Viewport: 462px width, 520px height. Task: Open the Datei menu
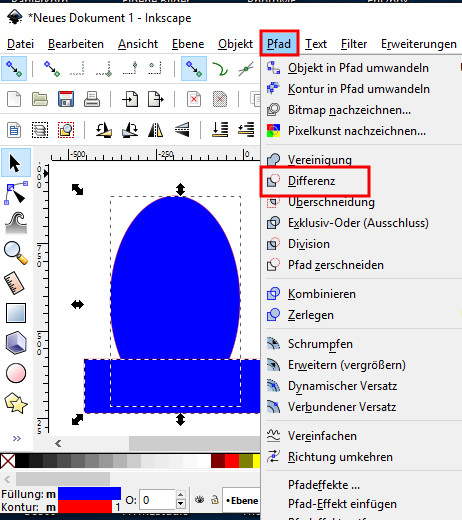[x=20, y=44]
